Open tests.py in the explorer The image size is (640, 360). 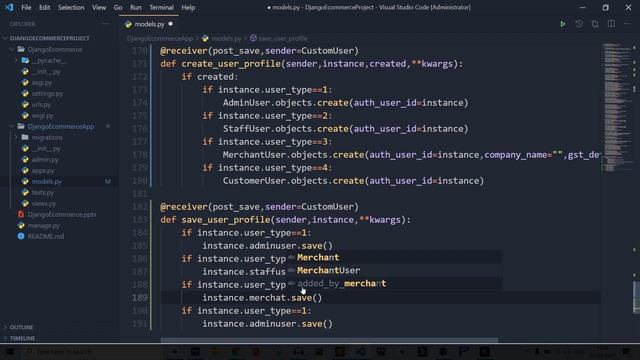click(42, 193)
